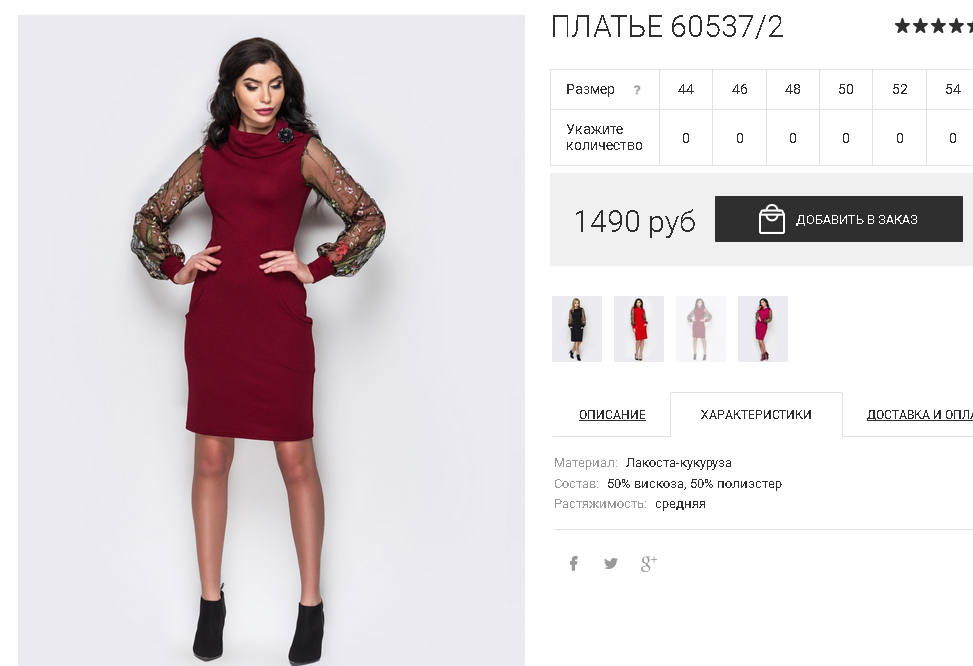Select the red dress thumbnail
The height and width of the screenshot is (666, 973).
(639, 329)
